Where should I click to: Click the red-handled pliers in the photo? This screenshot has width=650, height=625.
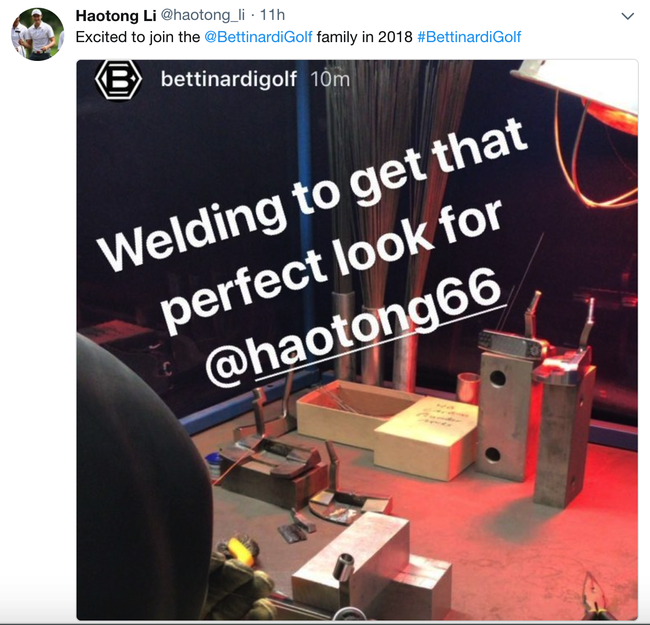596,597
